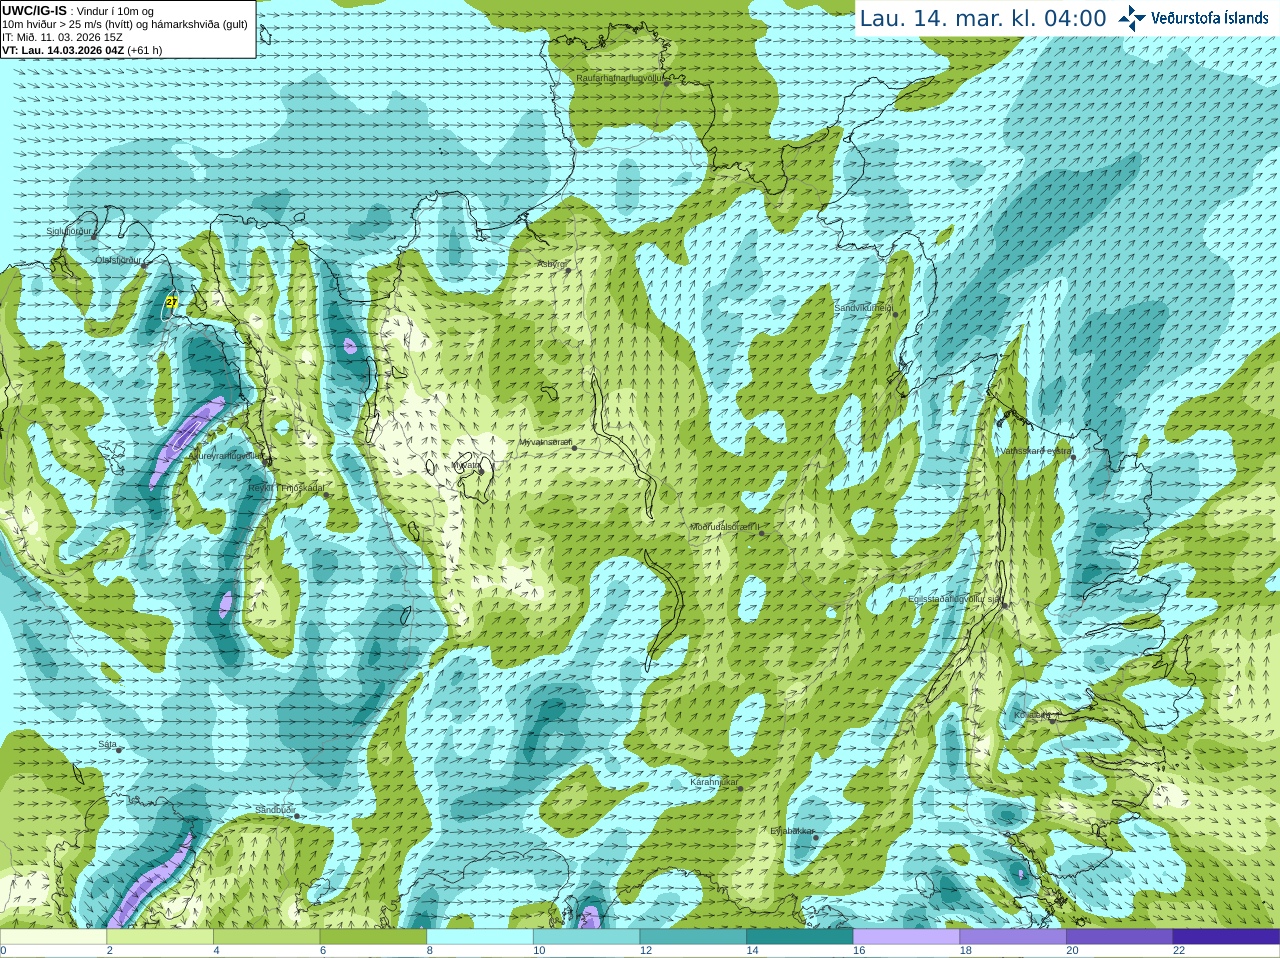Select the 20–22 m/s violet swatch

coord(1120,937)
